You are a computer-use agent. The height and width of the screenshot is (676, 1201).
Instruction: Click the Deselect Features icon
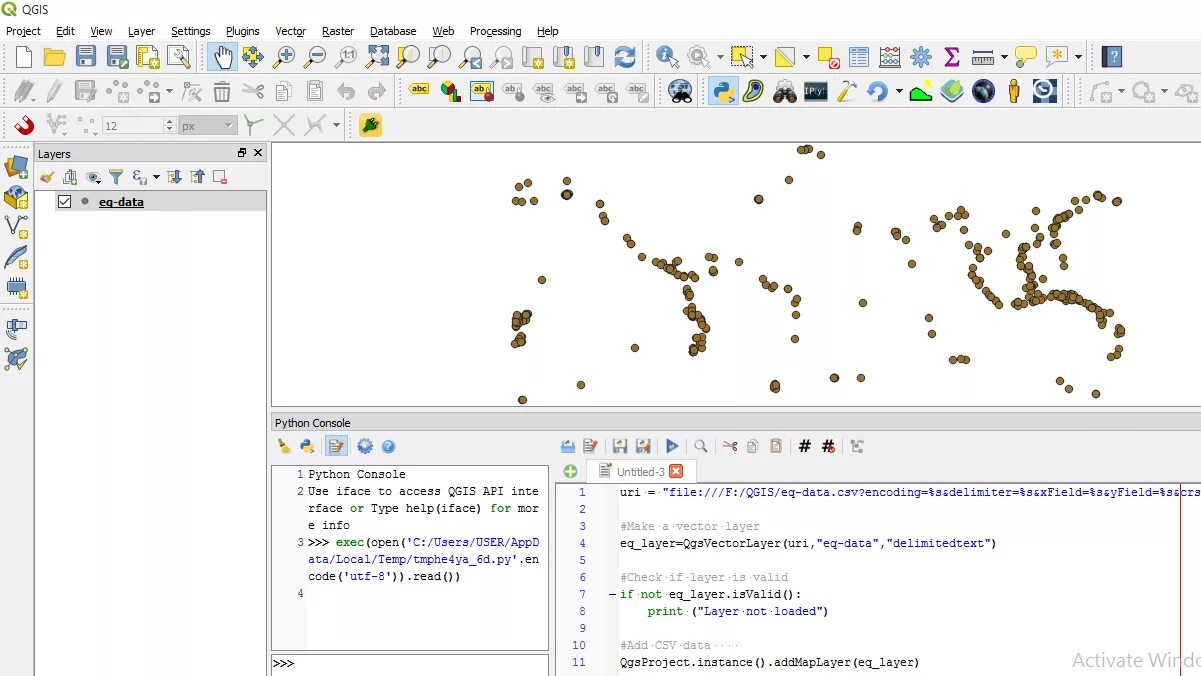click(828, 57)
